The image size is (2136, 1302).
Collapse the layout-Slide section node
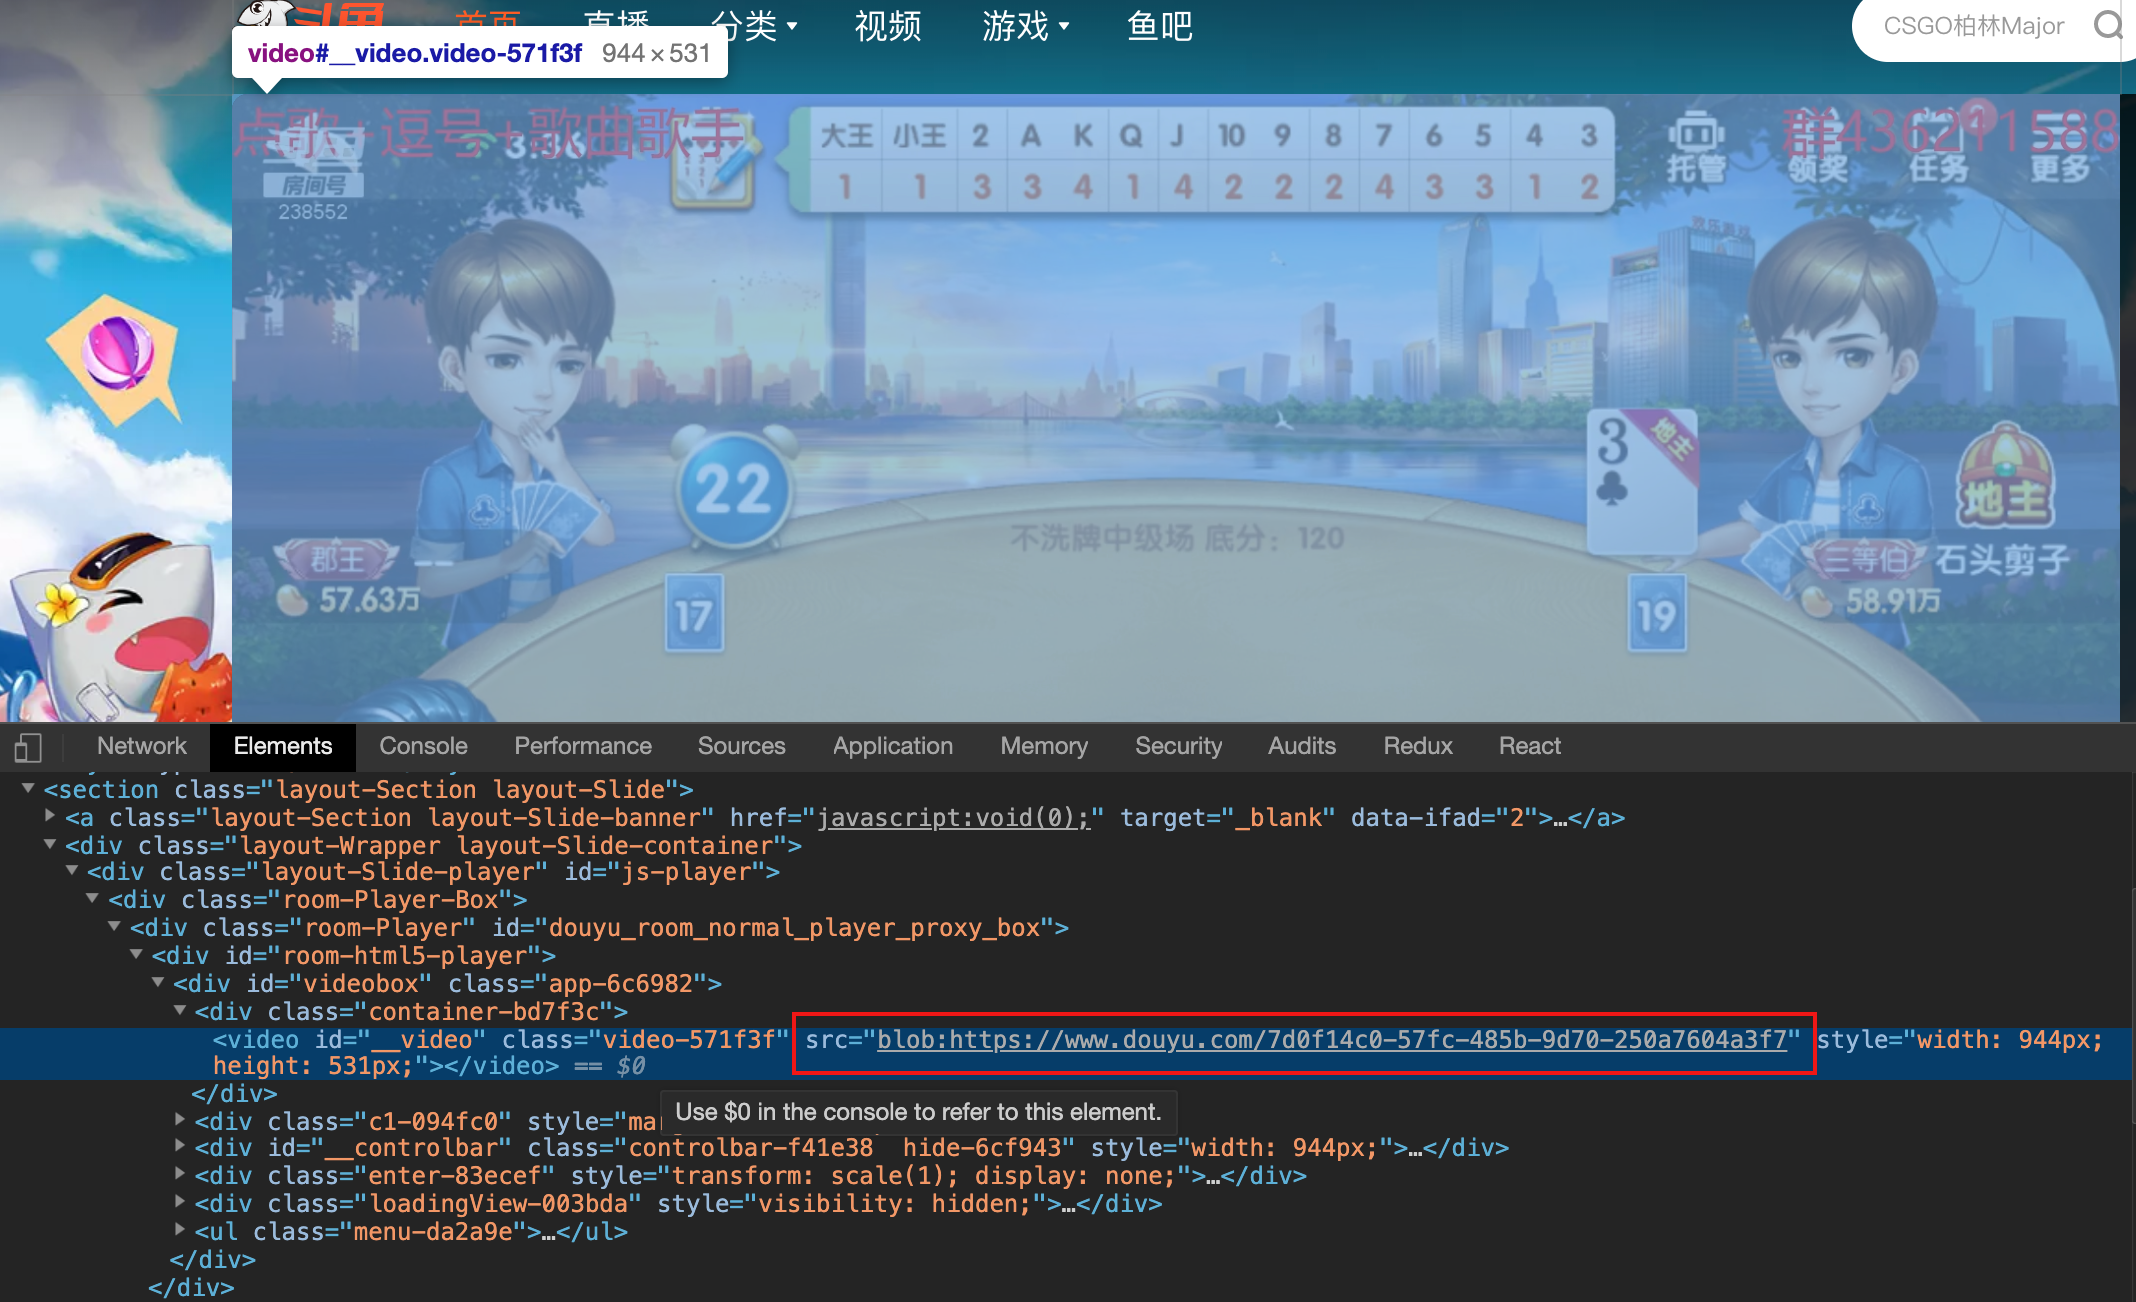coord(28,789)
